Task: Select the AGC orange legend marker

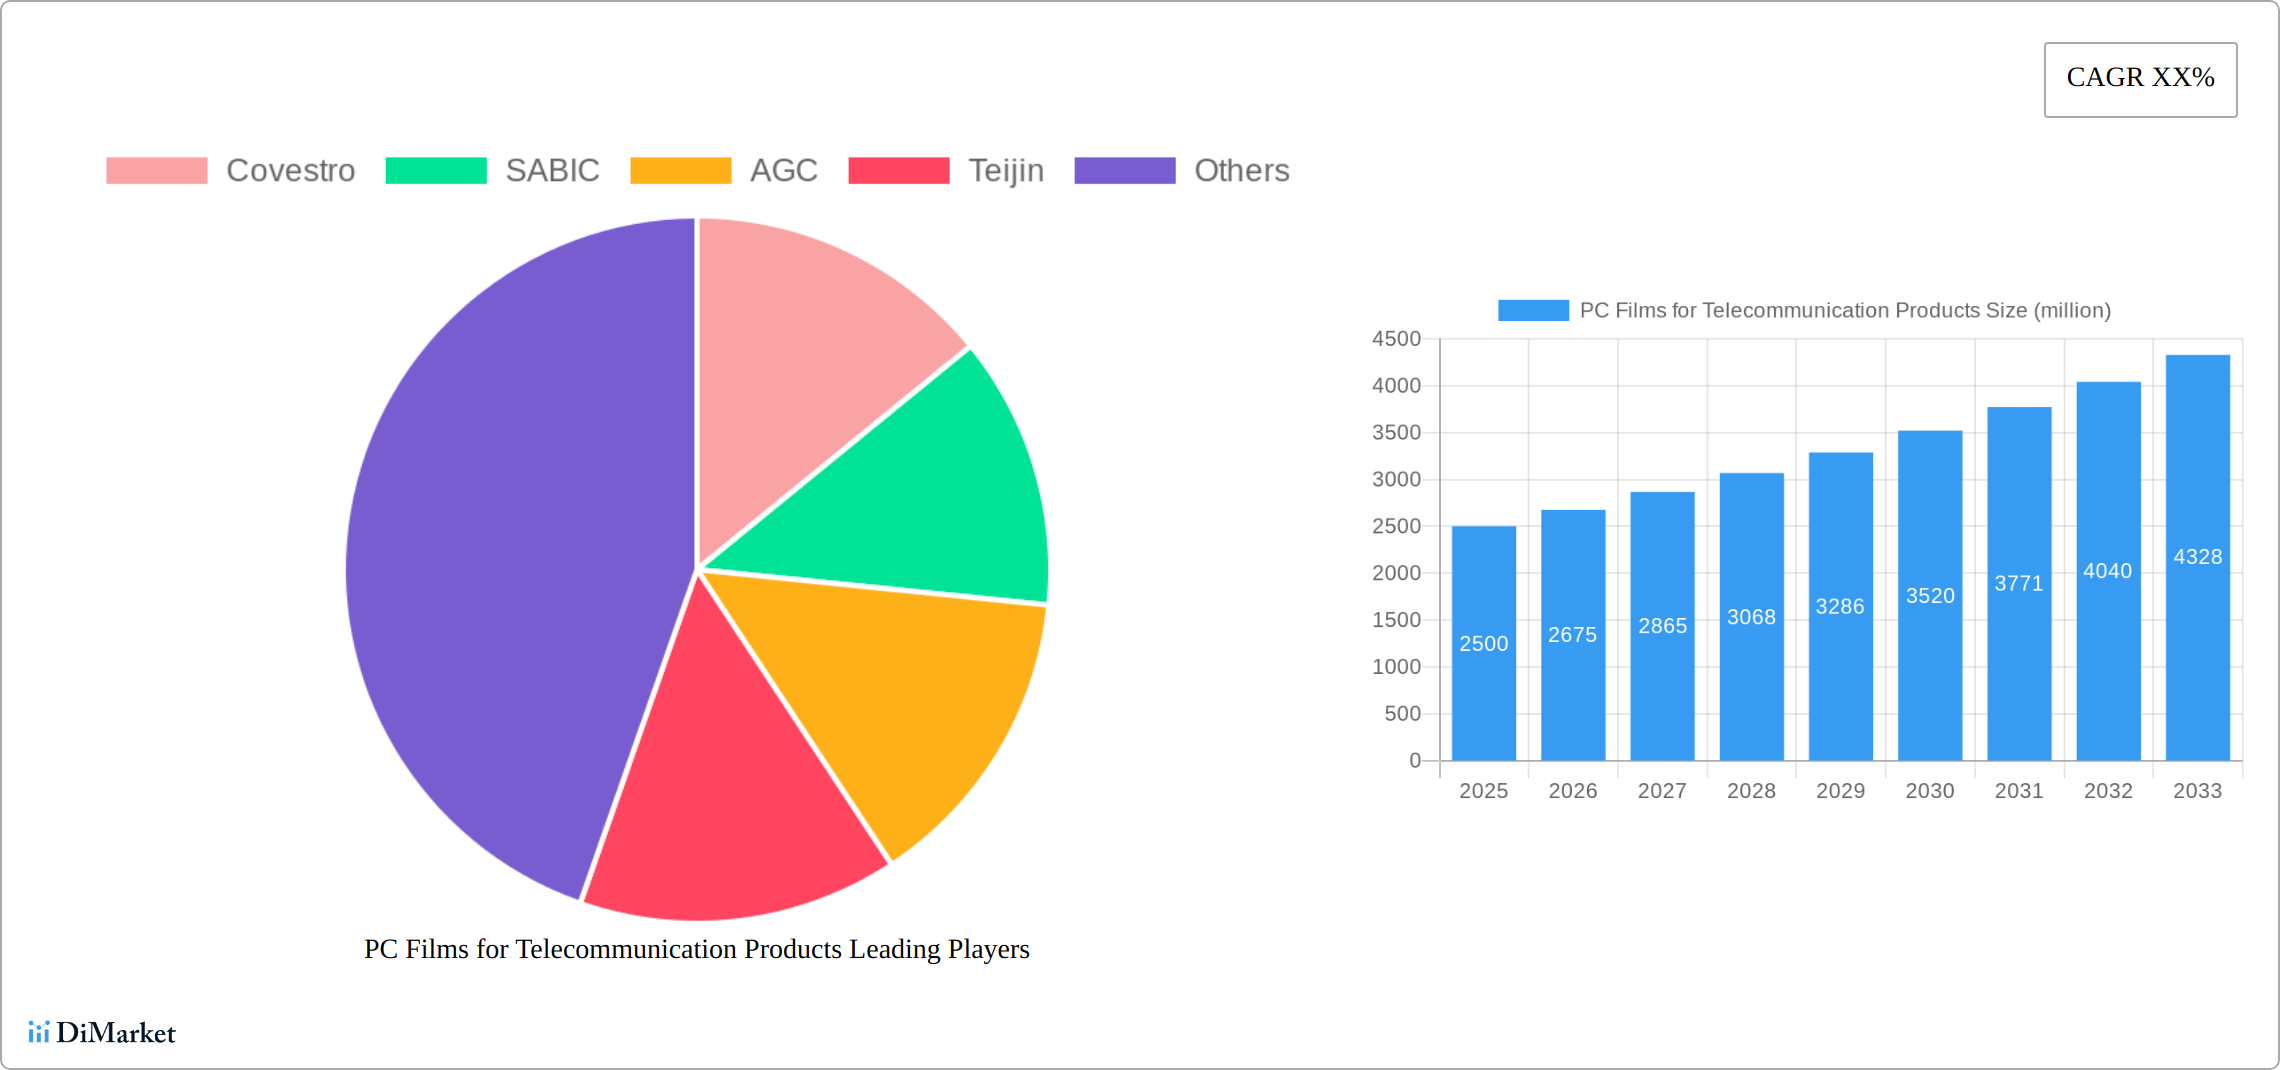Action: point(680,170)
